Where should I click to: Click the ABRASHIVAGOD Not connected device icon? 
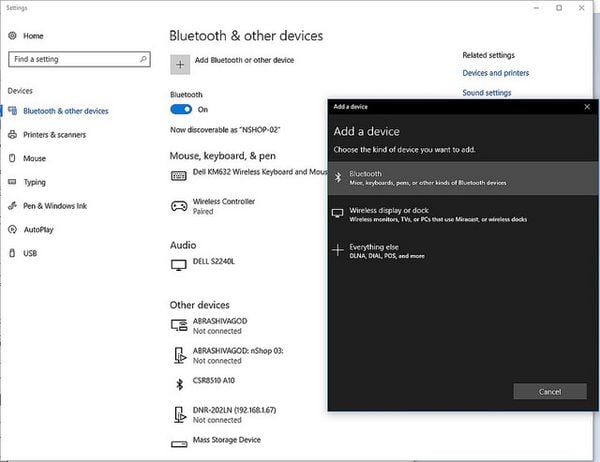(179, 325)
